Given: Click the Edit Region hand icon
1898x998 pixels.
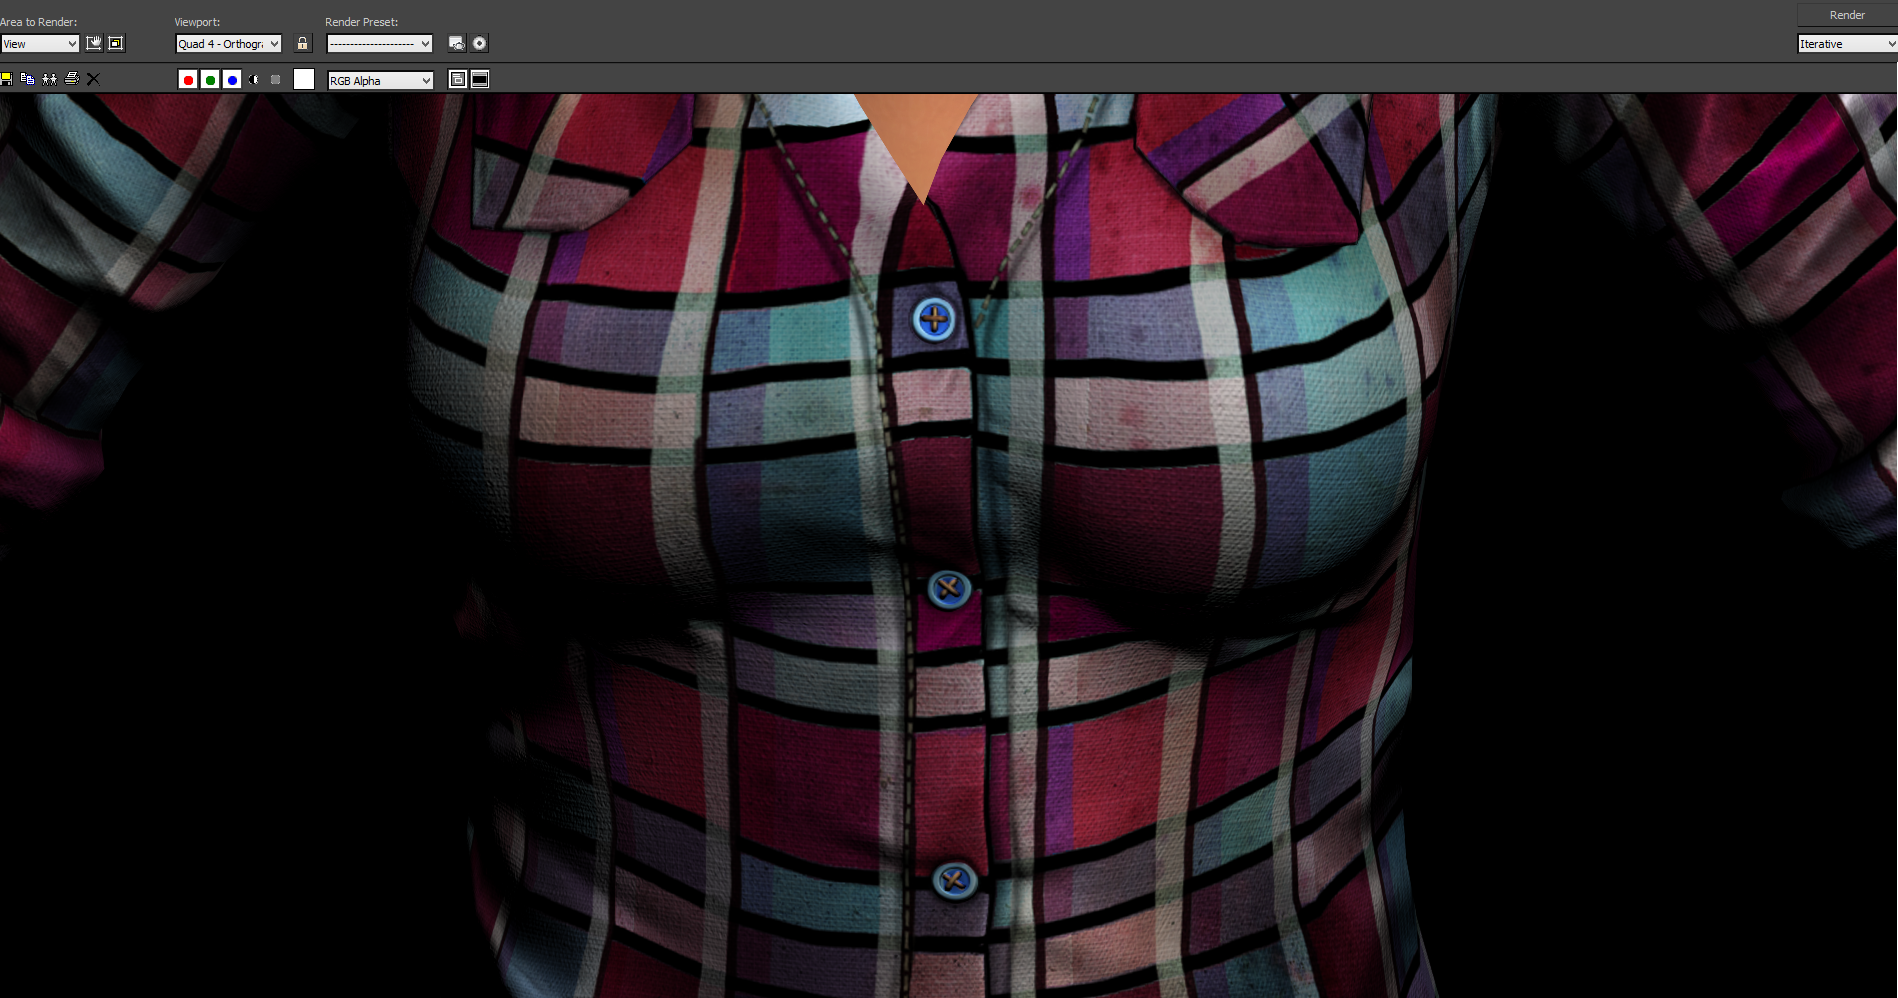Looking at the screenshot, I should (x=94, y=43).
